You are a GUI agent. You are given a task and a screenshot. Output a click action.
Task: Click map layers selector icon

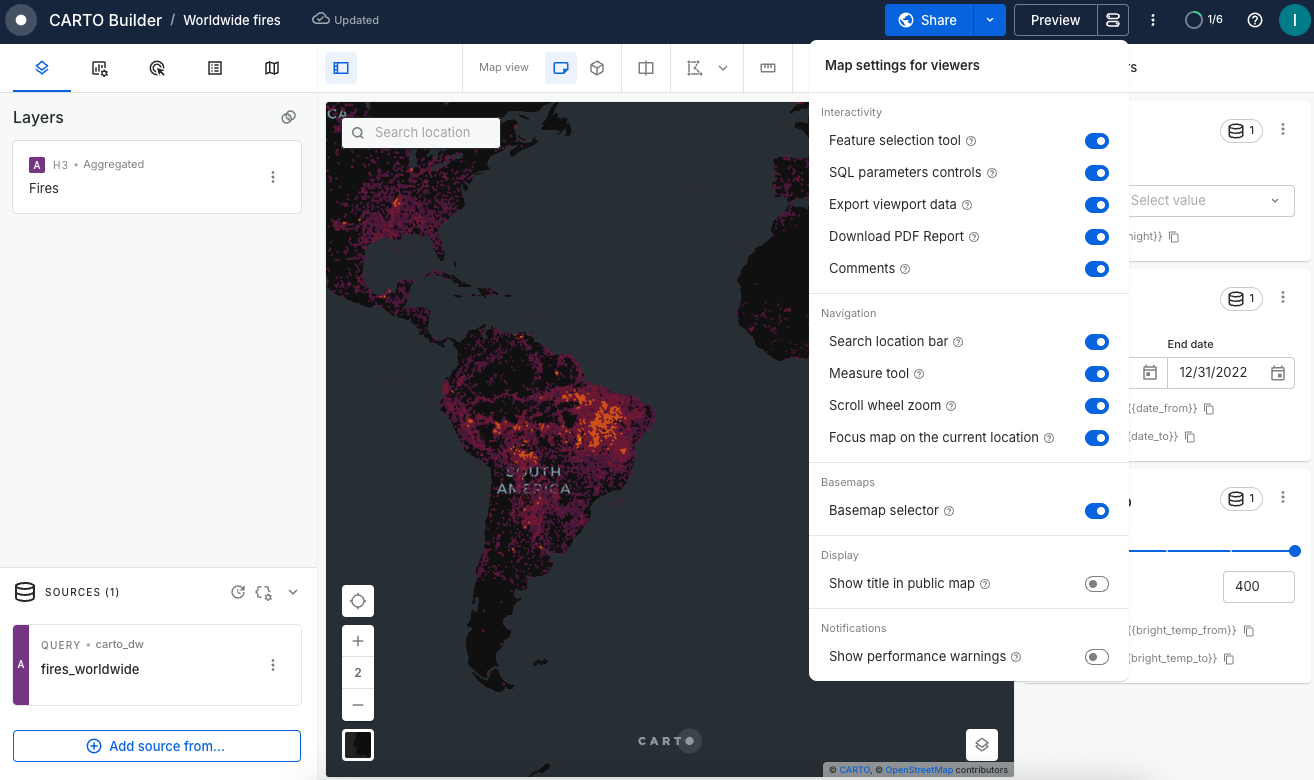click(982, 744)
